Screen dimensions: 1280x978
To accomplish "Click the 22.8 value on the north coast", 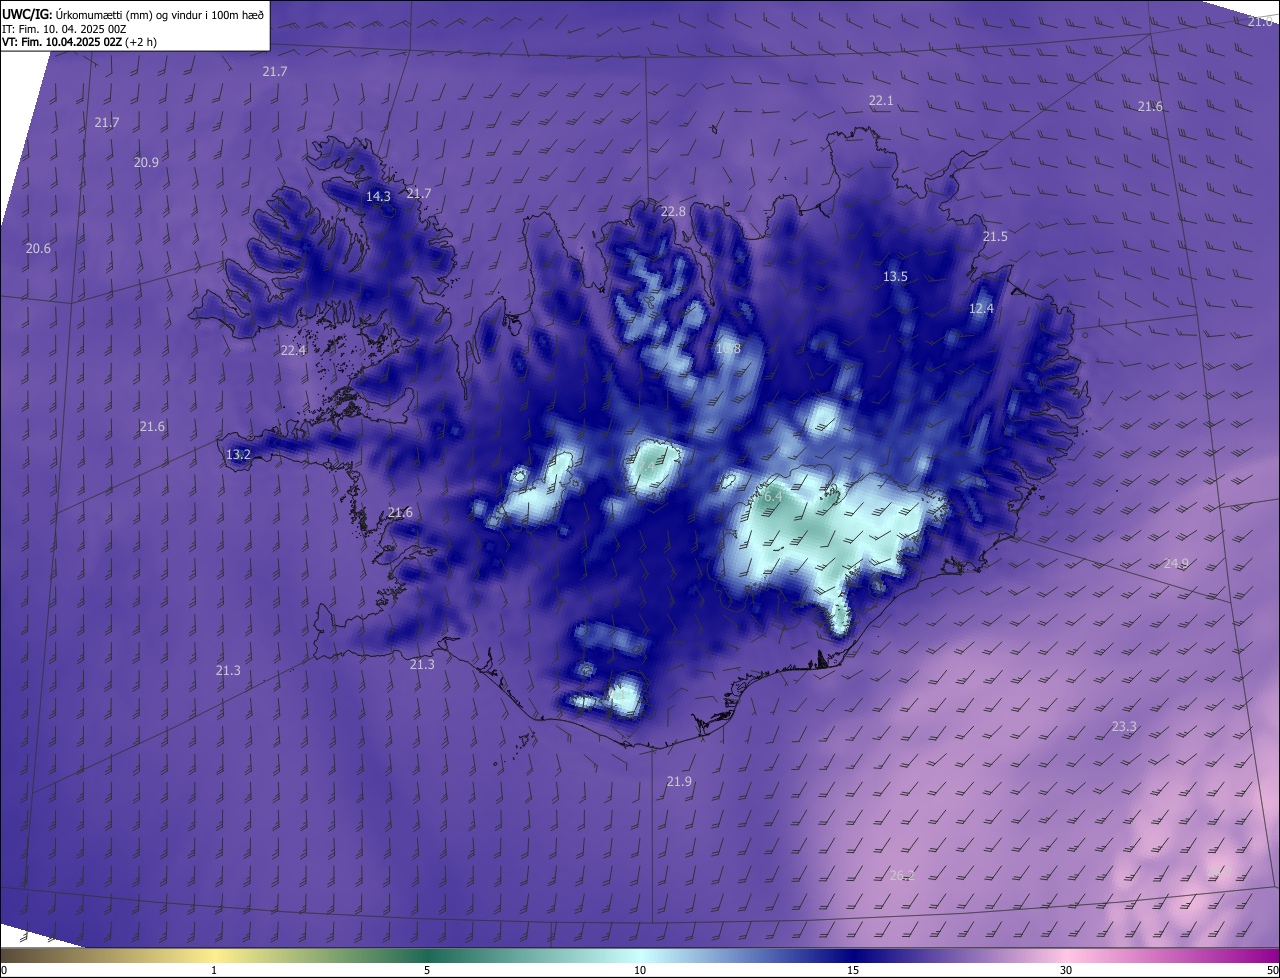I will click(x=673, y=212).
